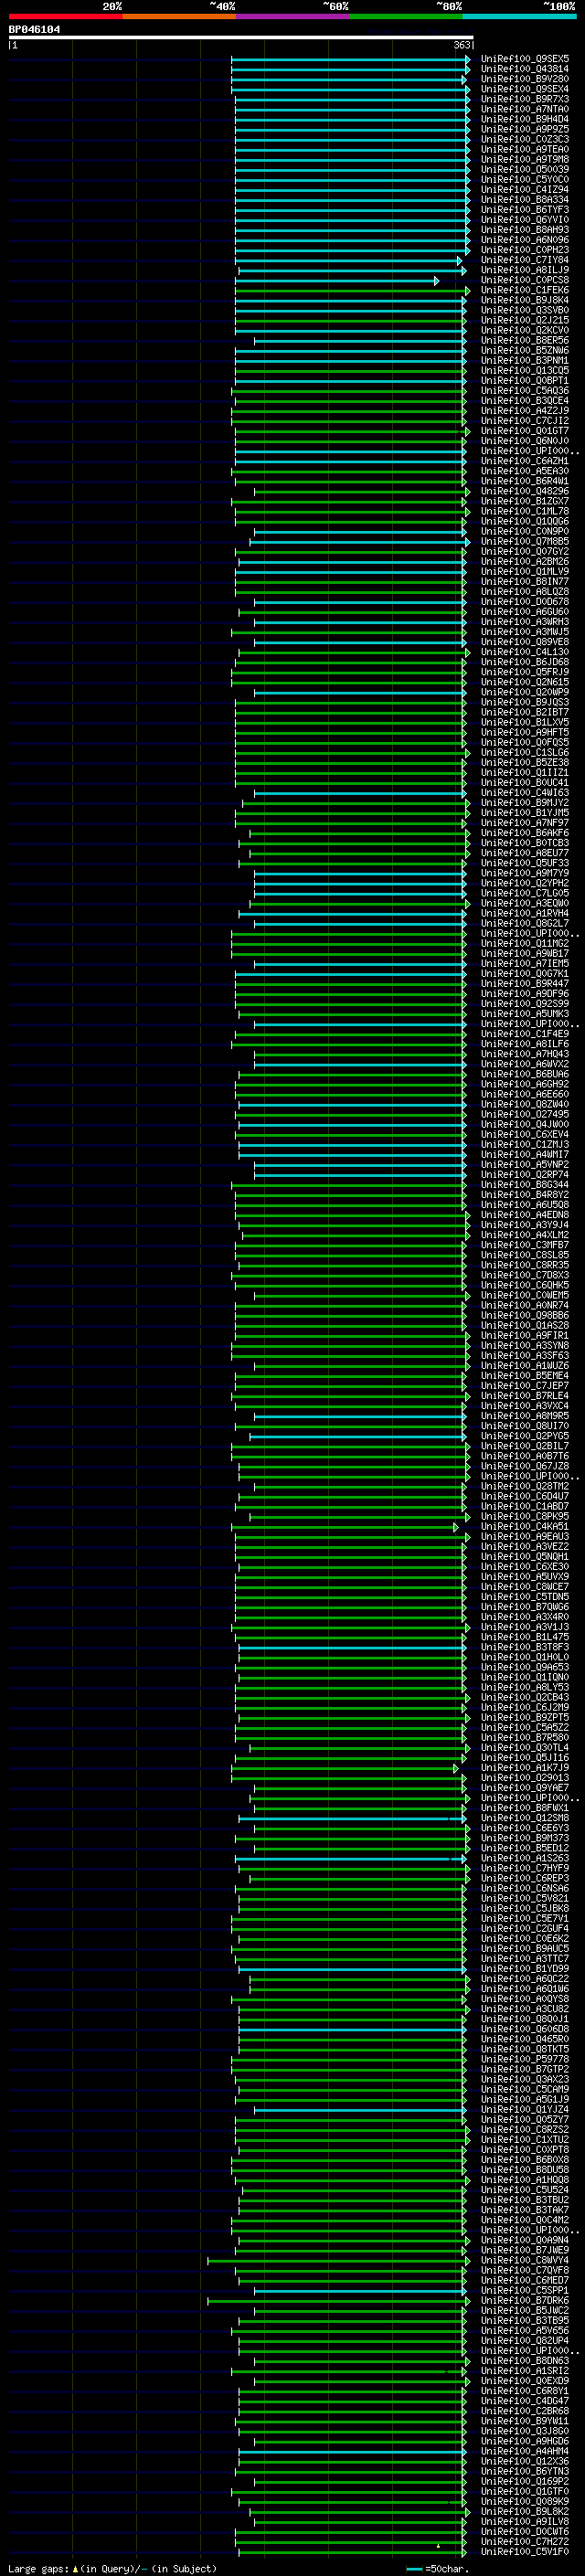Viewport: 585px width, 2576px height.
Task: Select hit UniRef100_A6QCZ2
Action: tap(524, 1979)
